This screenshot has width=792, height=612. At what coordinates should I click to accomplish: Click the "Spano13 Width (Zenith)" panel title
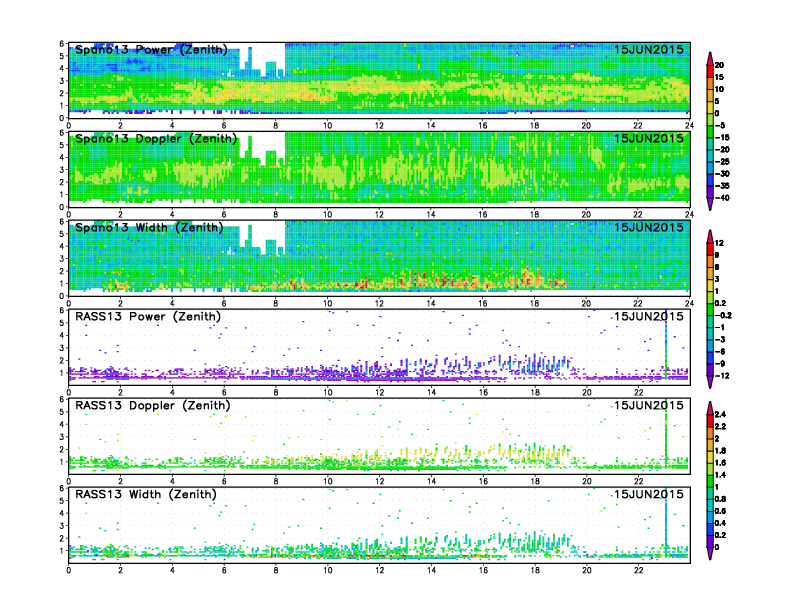(x=149, y=228)
